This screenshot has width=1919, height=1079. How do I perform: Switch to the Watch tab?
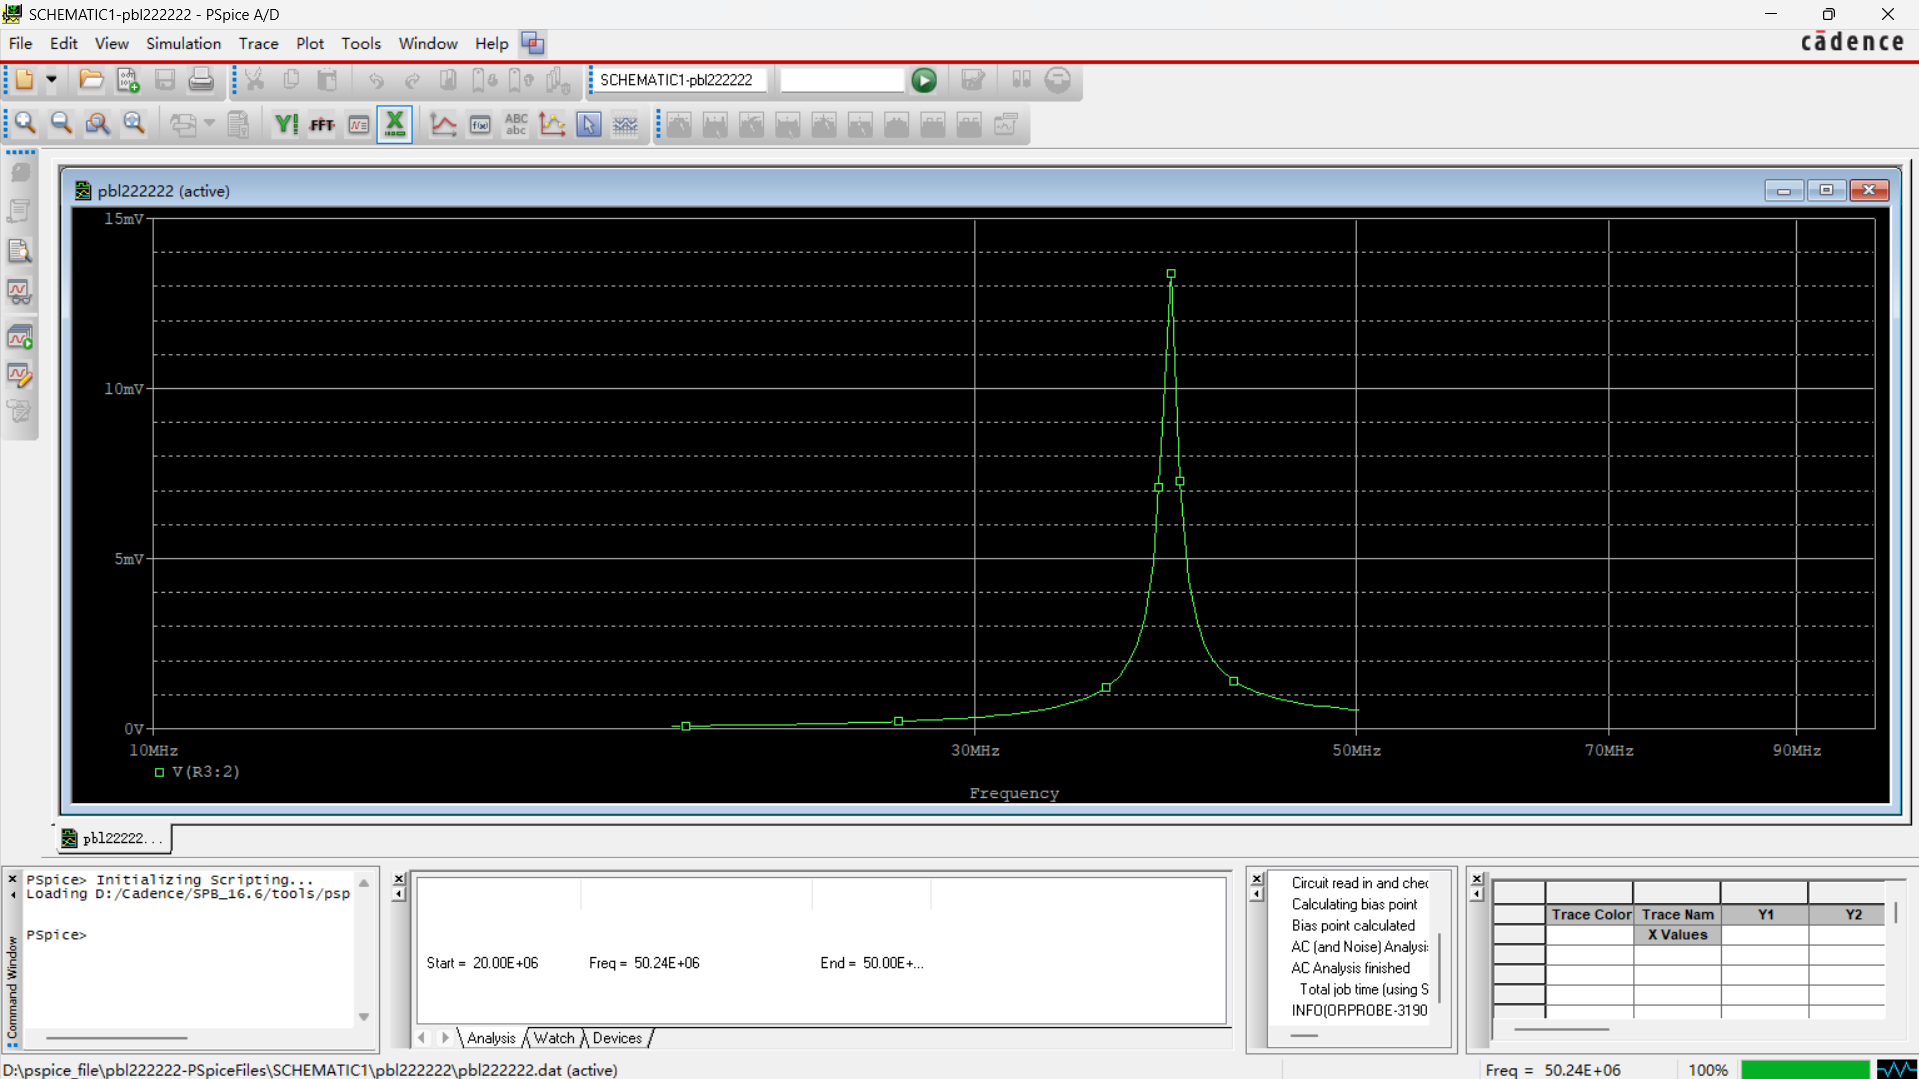tap(553, 1038)
